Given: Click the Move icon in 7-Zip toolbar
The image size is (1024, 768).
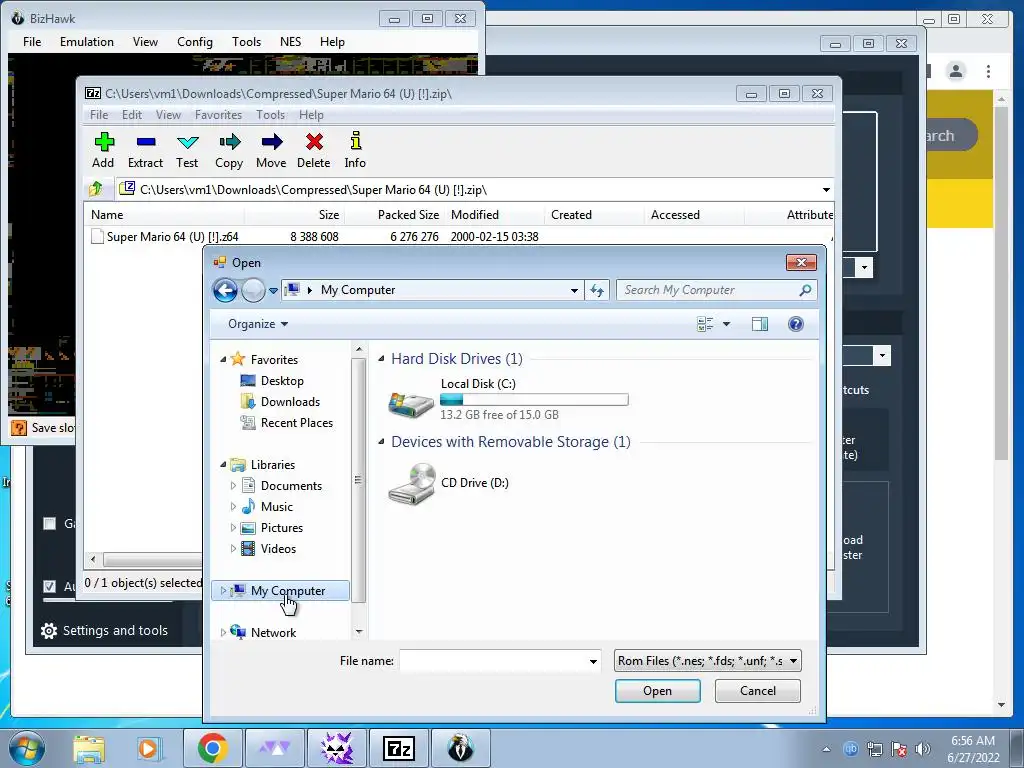Looking at the screenshot, I should (272, 142).
